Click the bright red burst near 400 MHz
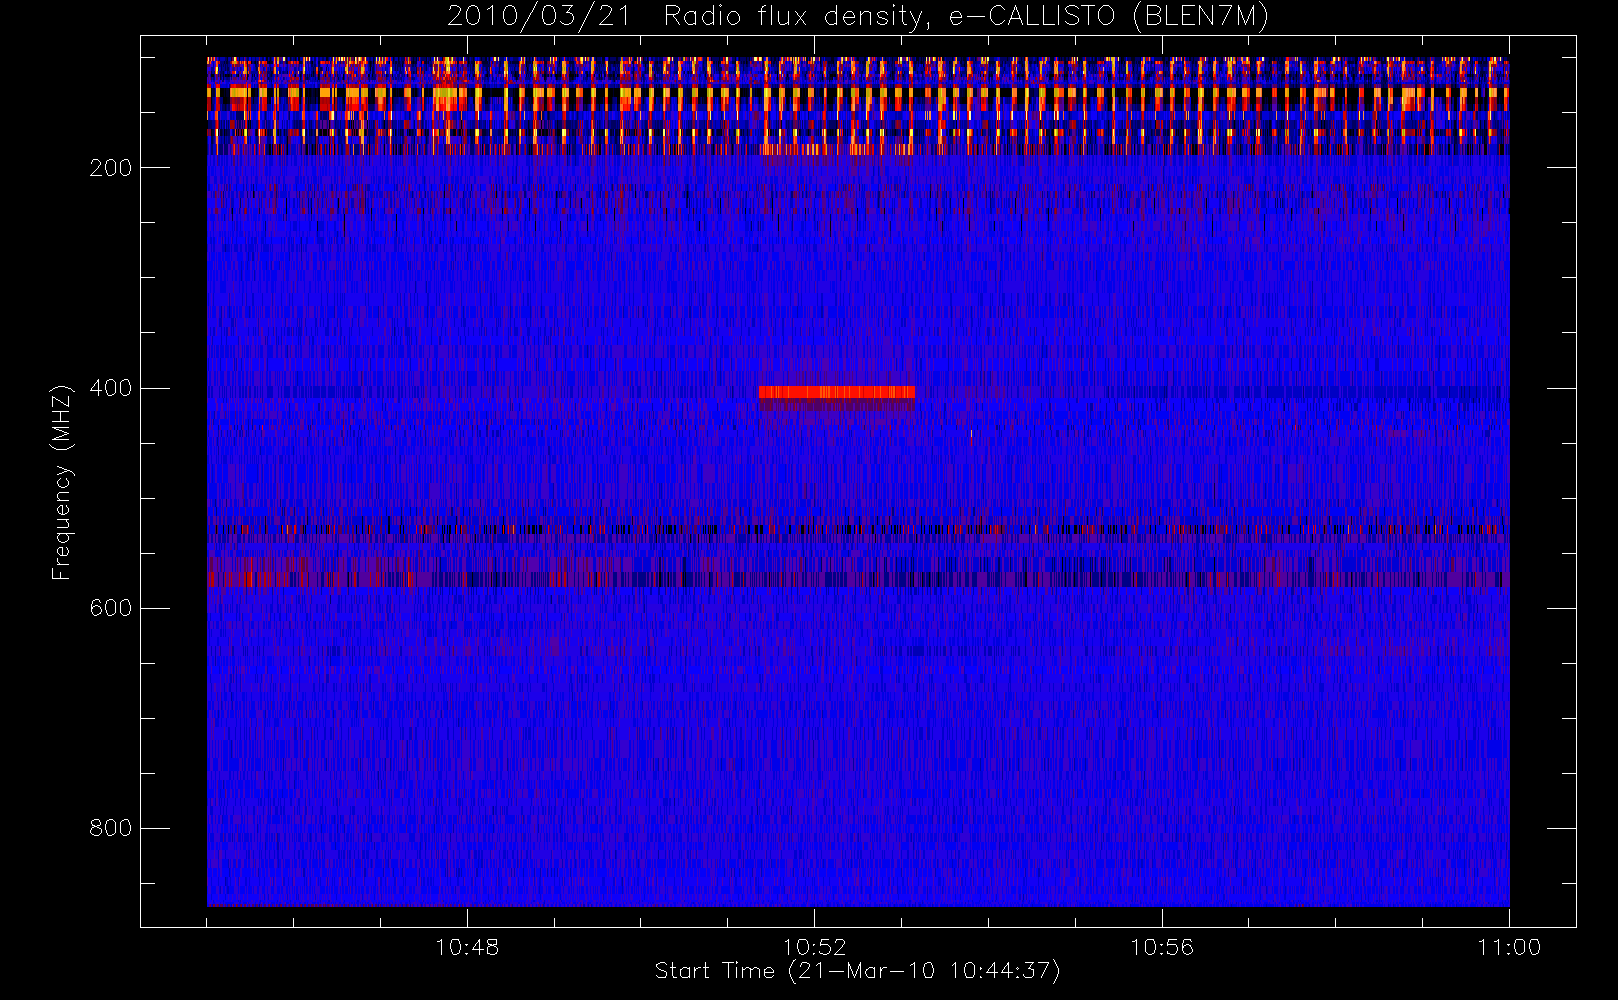Viewport: 1618px width, 1000px height. [837, 392]
